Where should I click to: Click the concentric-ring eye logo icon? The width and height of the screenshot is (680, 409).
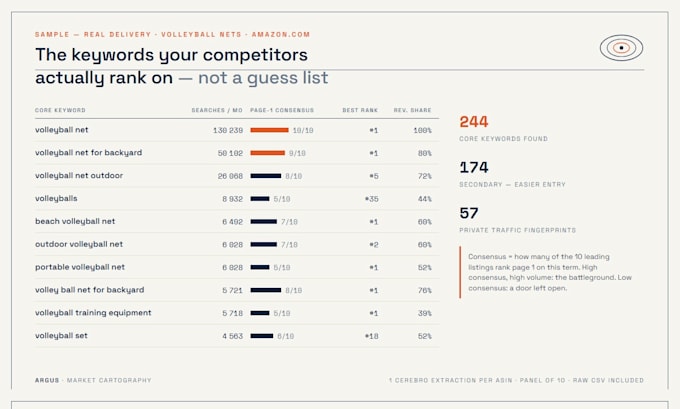pyautogui.click(x=621, y=48)
